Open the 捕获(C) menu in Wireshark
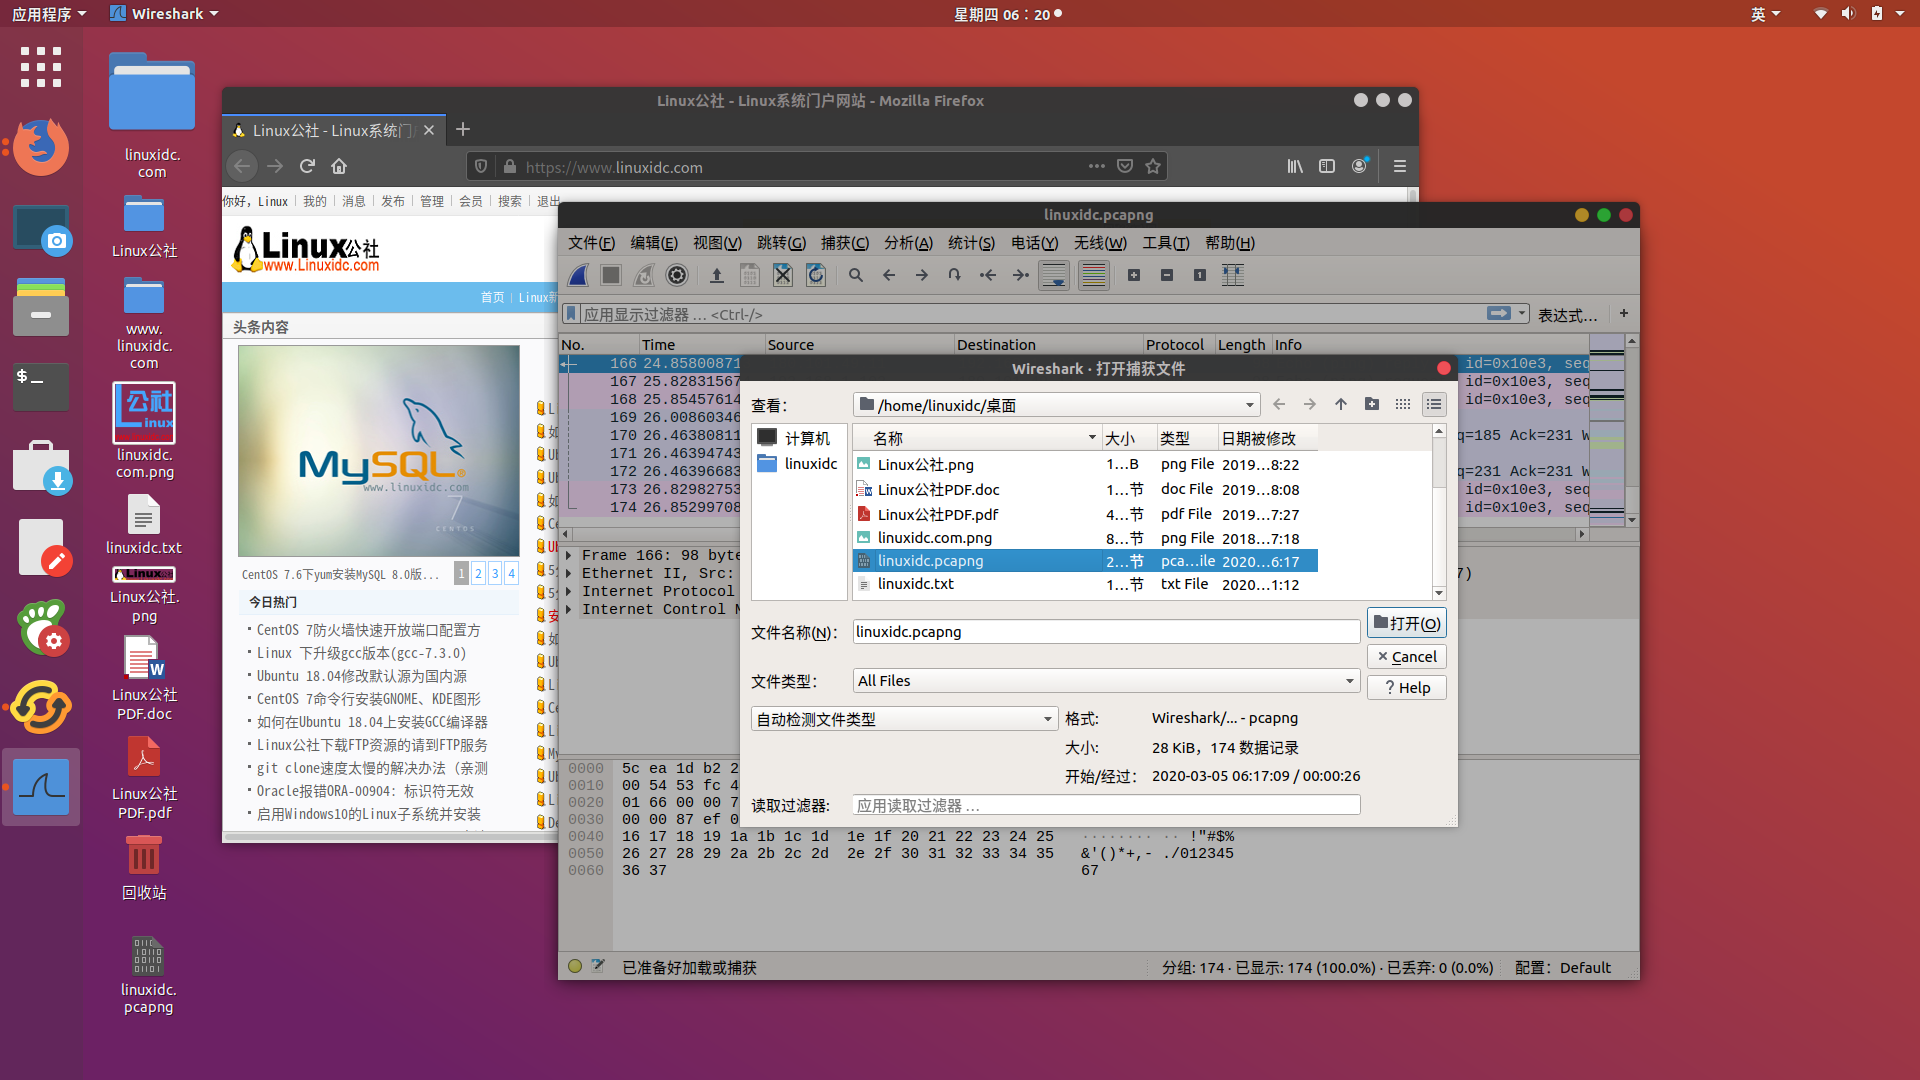The width and height of the screenshot is (1920, 1080). pyautogui.click(x=845, y=243)
